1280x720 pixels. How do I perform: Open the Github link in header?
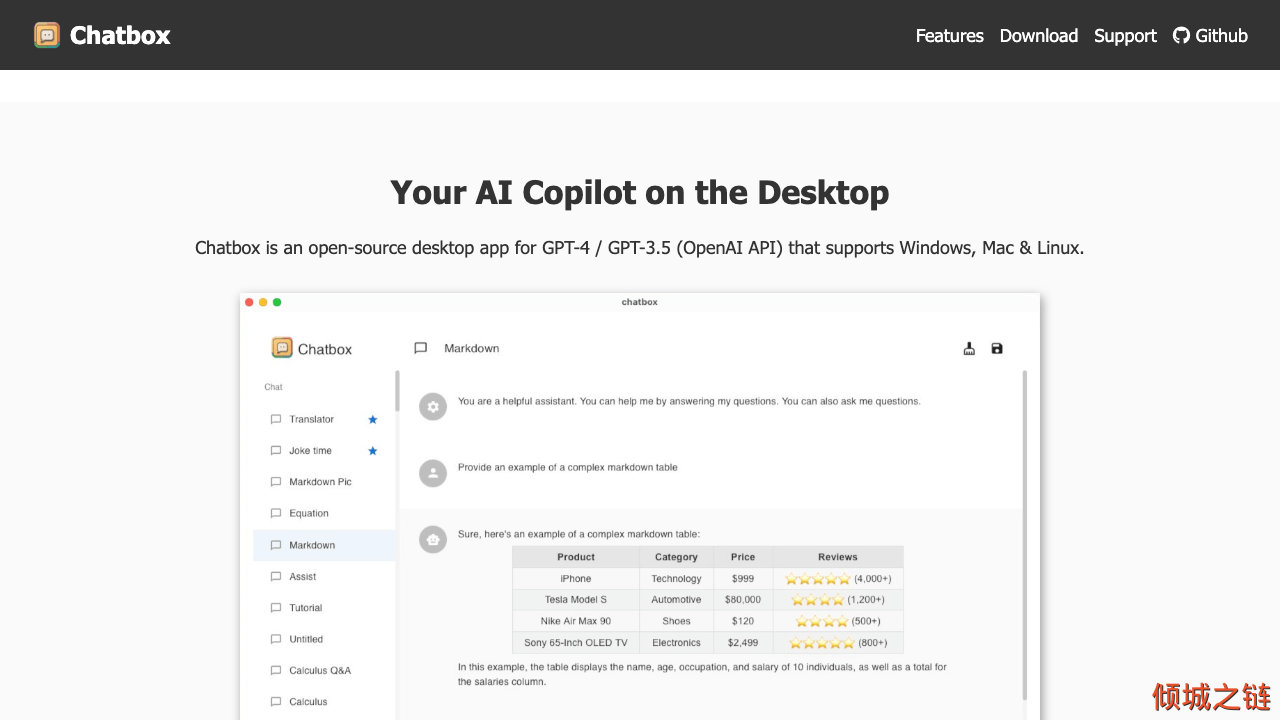click(x=1210, y=35)
